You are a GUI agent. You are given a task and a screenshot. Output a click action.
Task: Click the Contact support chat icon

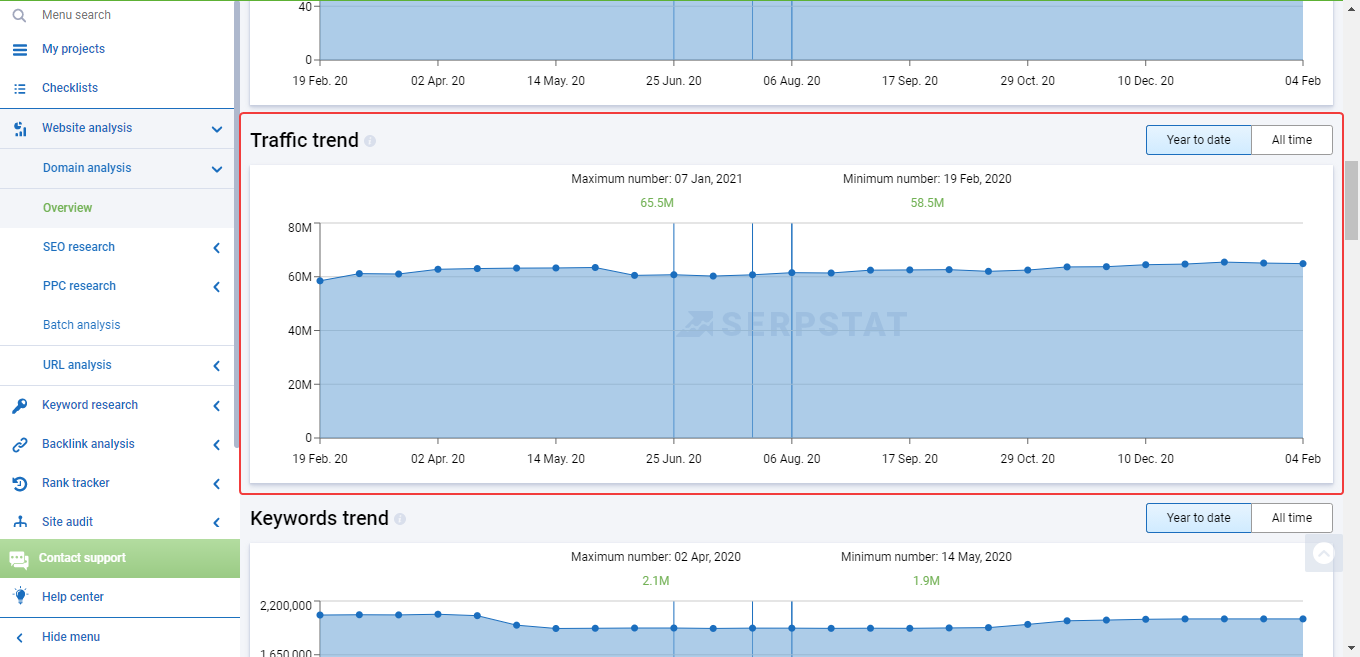(x=20, y=558)
